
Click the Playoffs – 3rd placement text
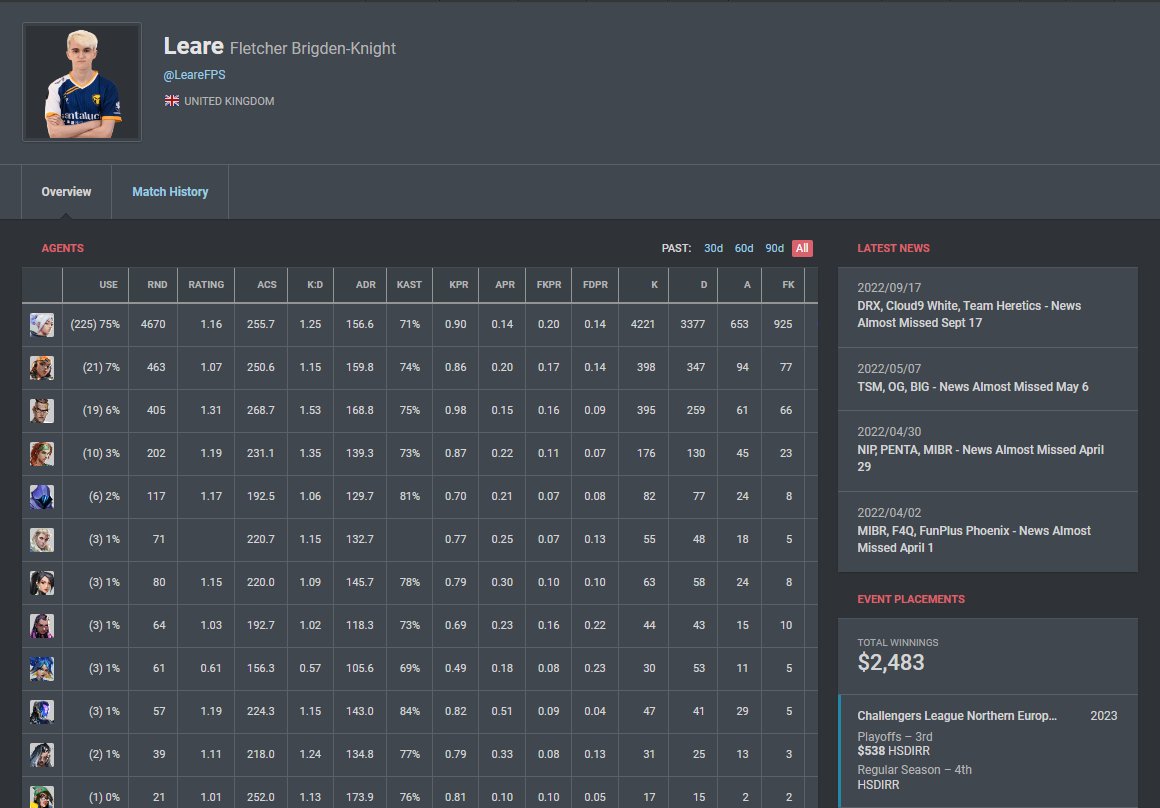[894, 737]
